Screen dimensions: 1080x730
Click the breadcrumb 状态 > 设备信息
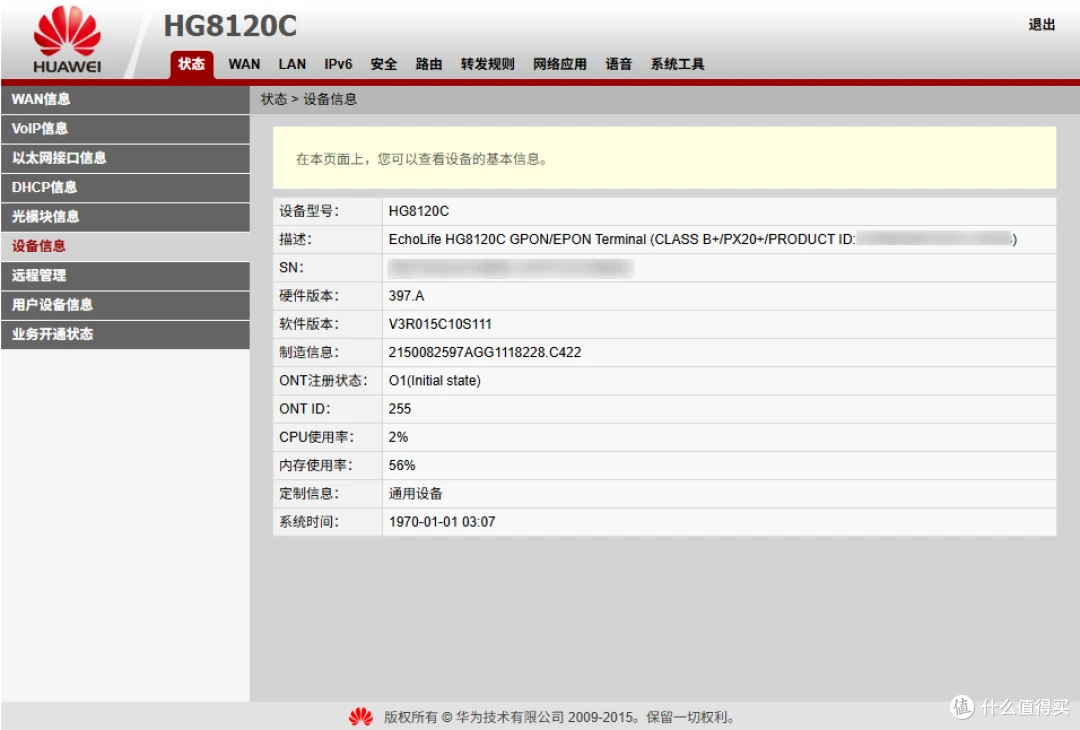[x=309, y=99]
